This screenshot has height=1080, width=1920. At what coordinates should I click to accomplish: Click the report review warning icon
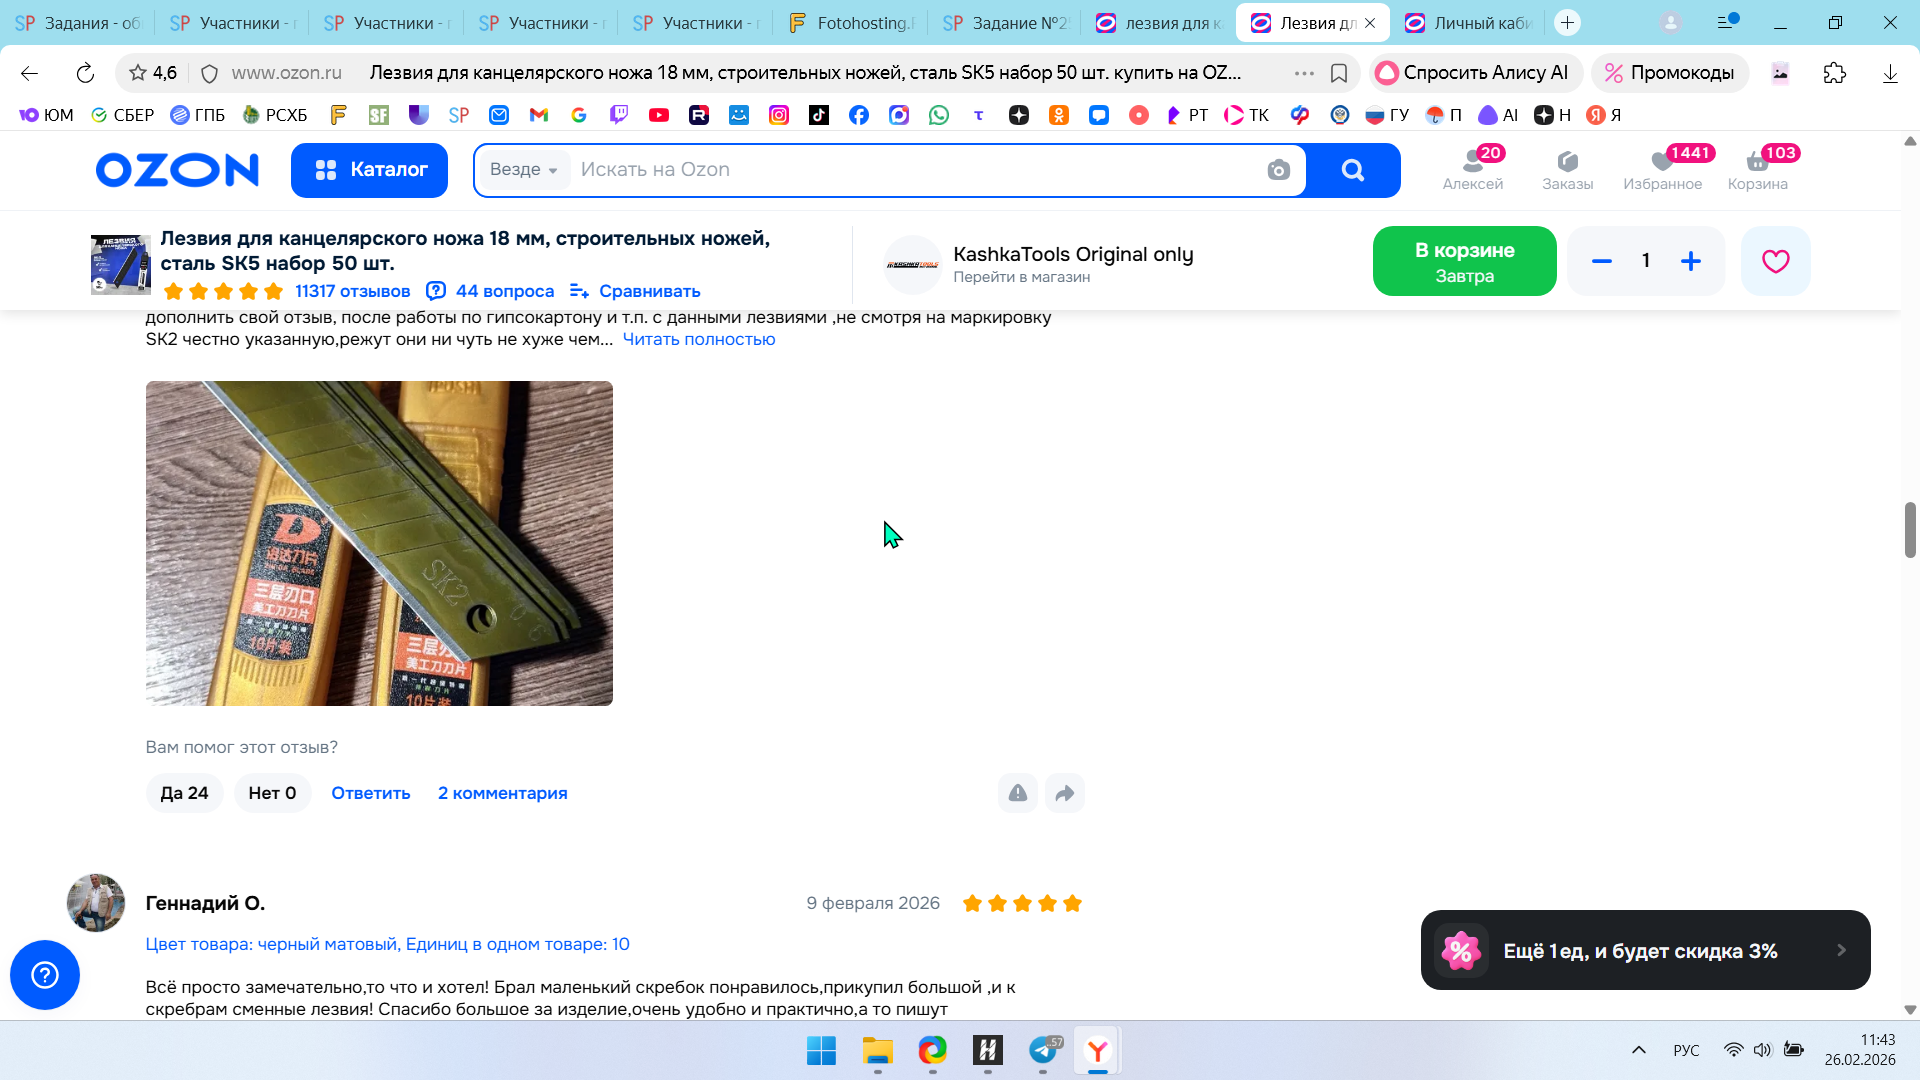click(x=1017, y=793)
